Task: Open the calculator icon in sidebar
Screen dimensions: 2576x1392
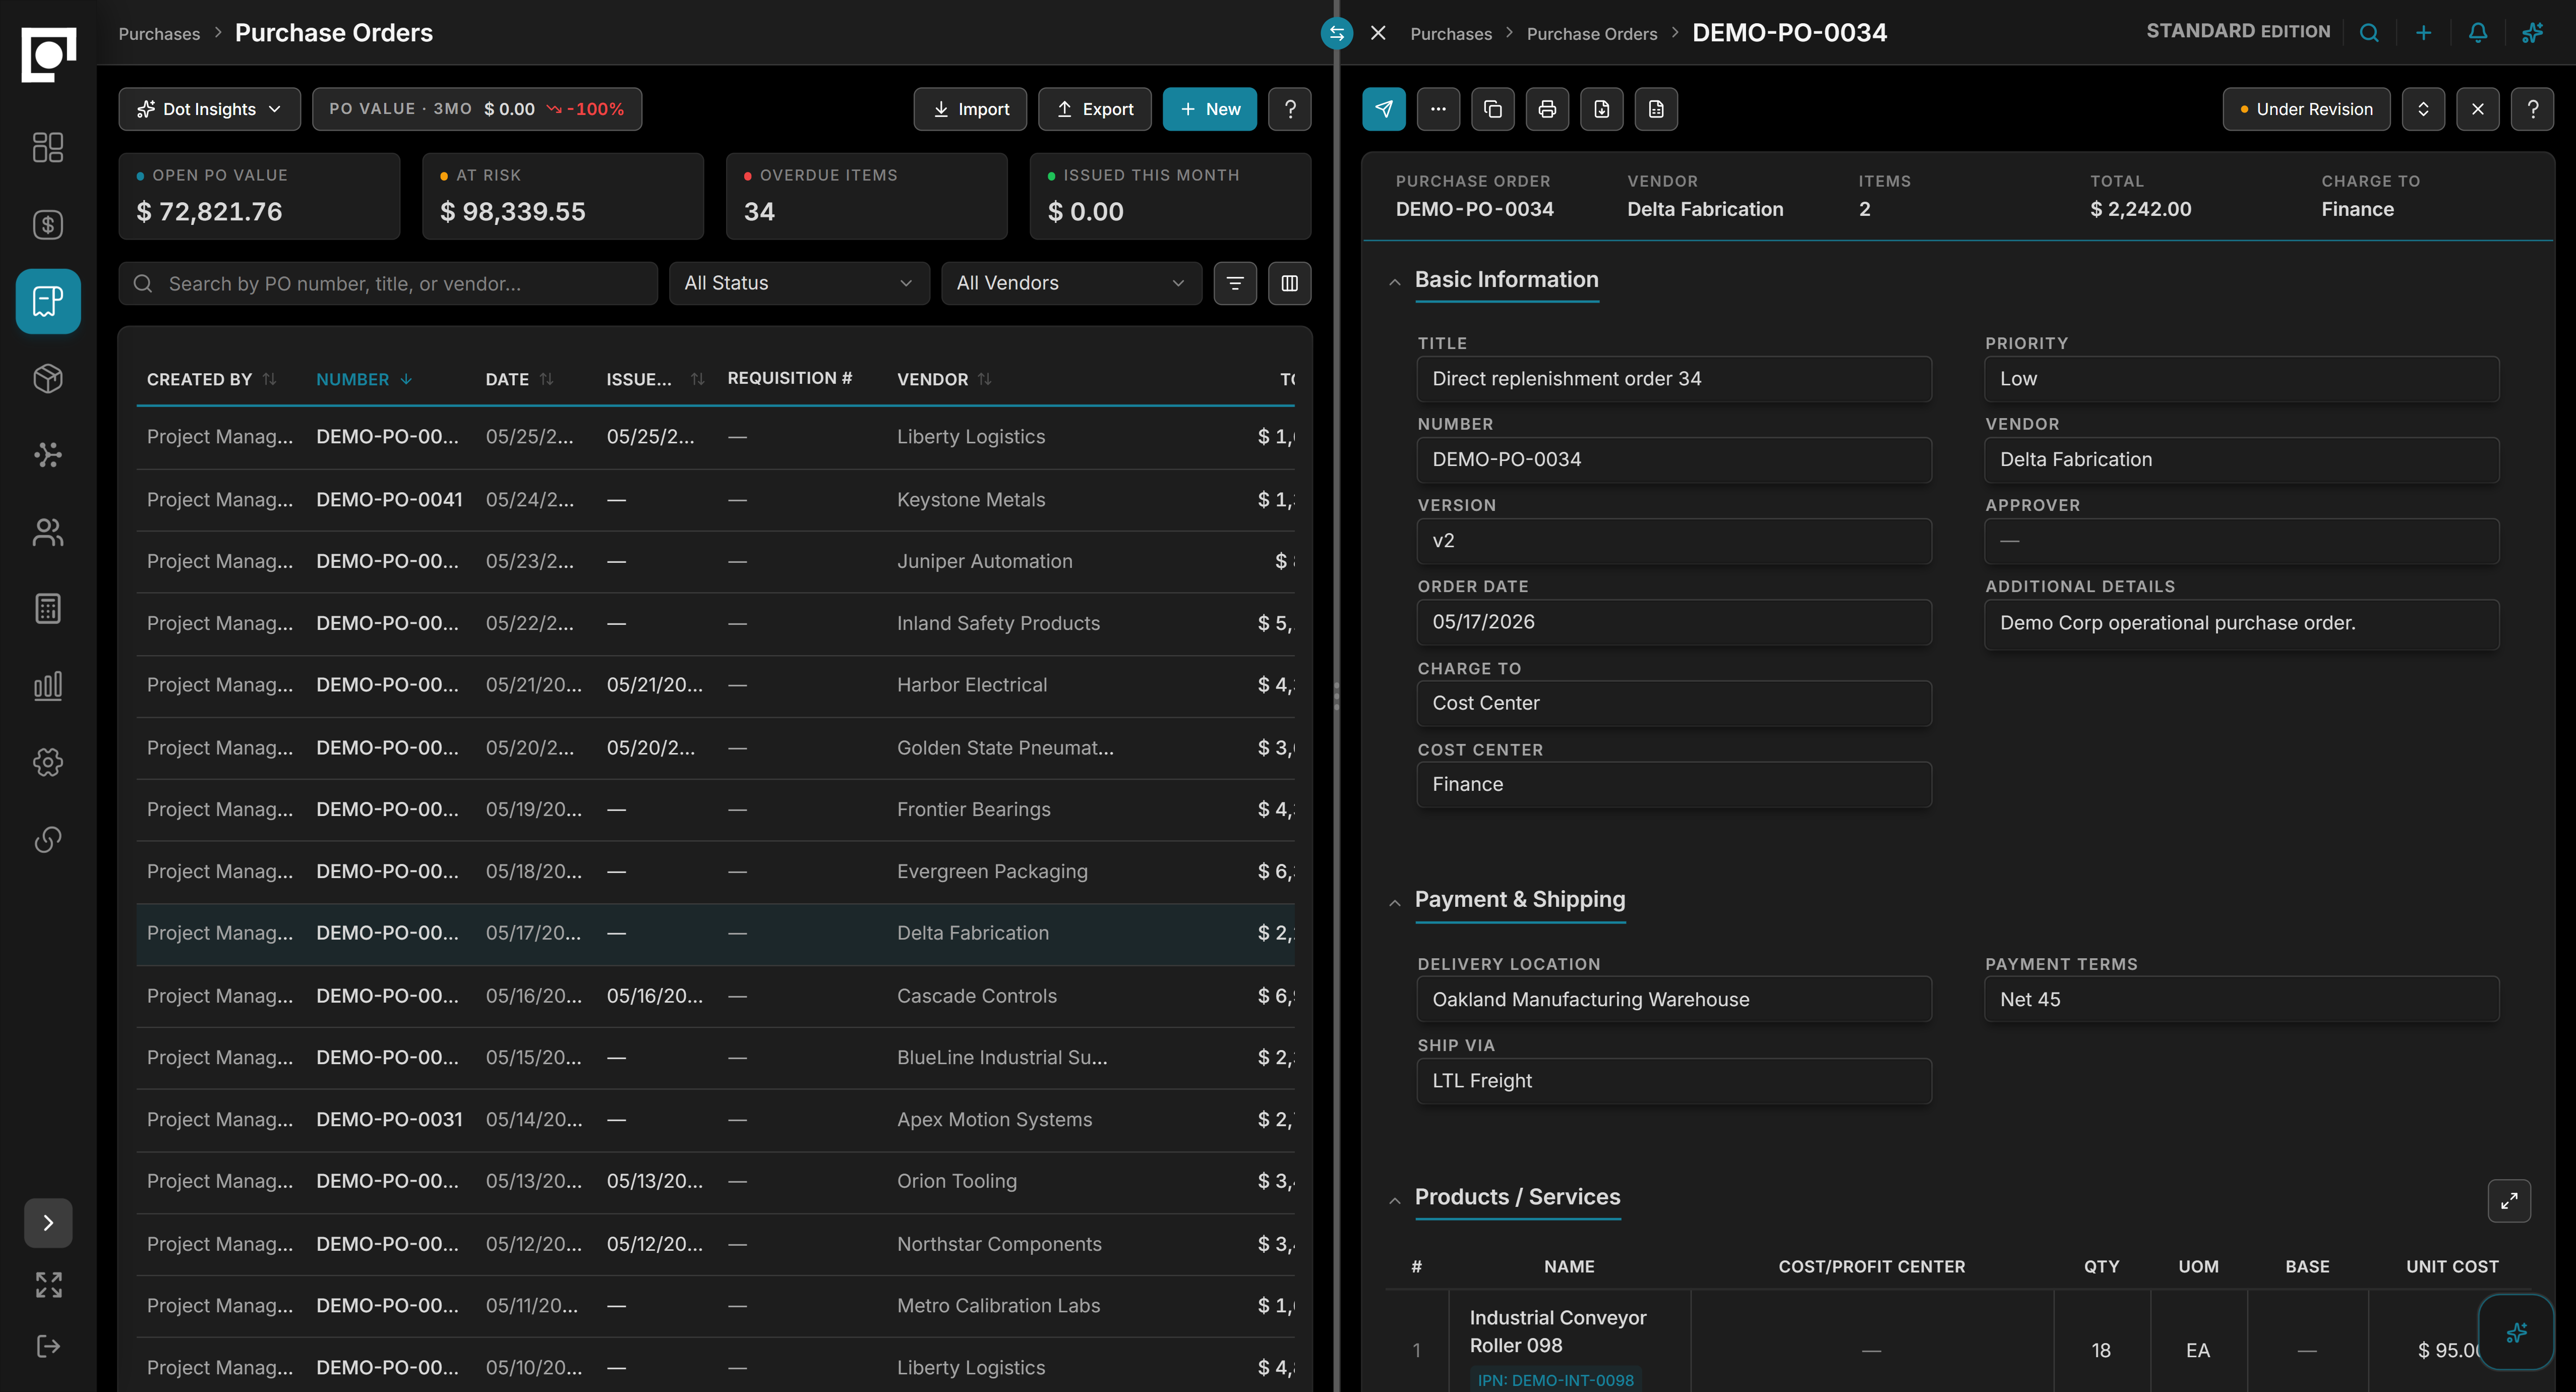Action: tap(48, 608)
